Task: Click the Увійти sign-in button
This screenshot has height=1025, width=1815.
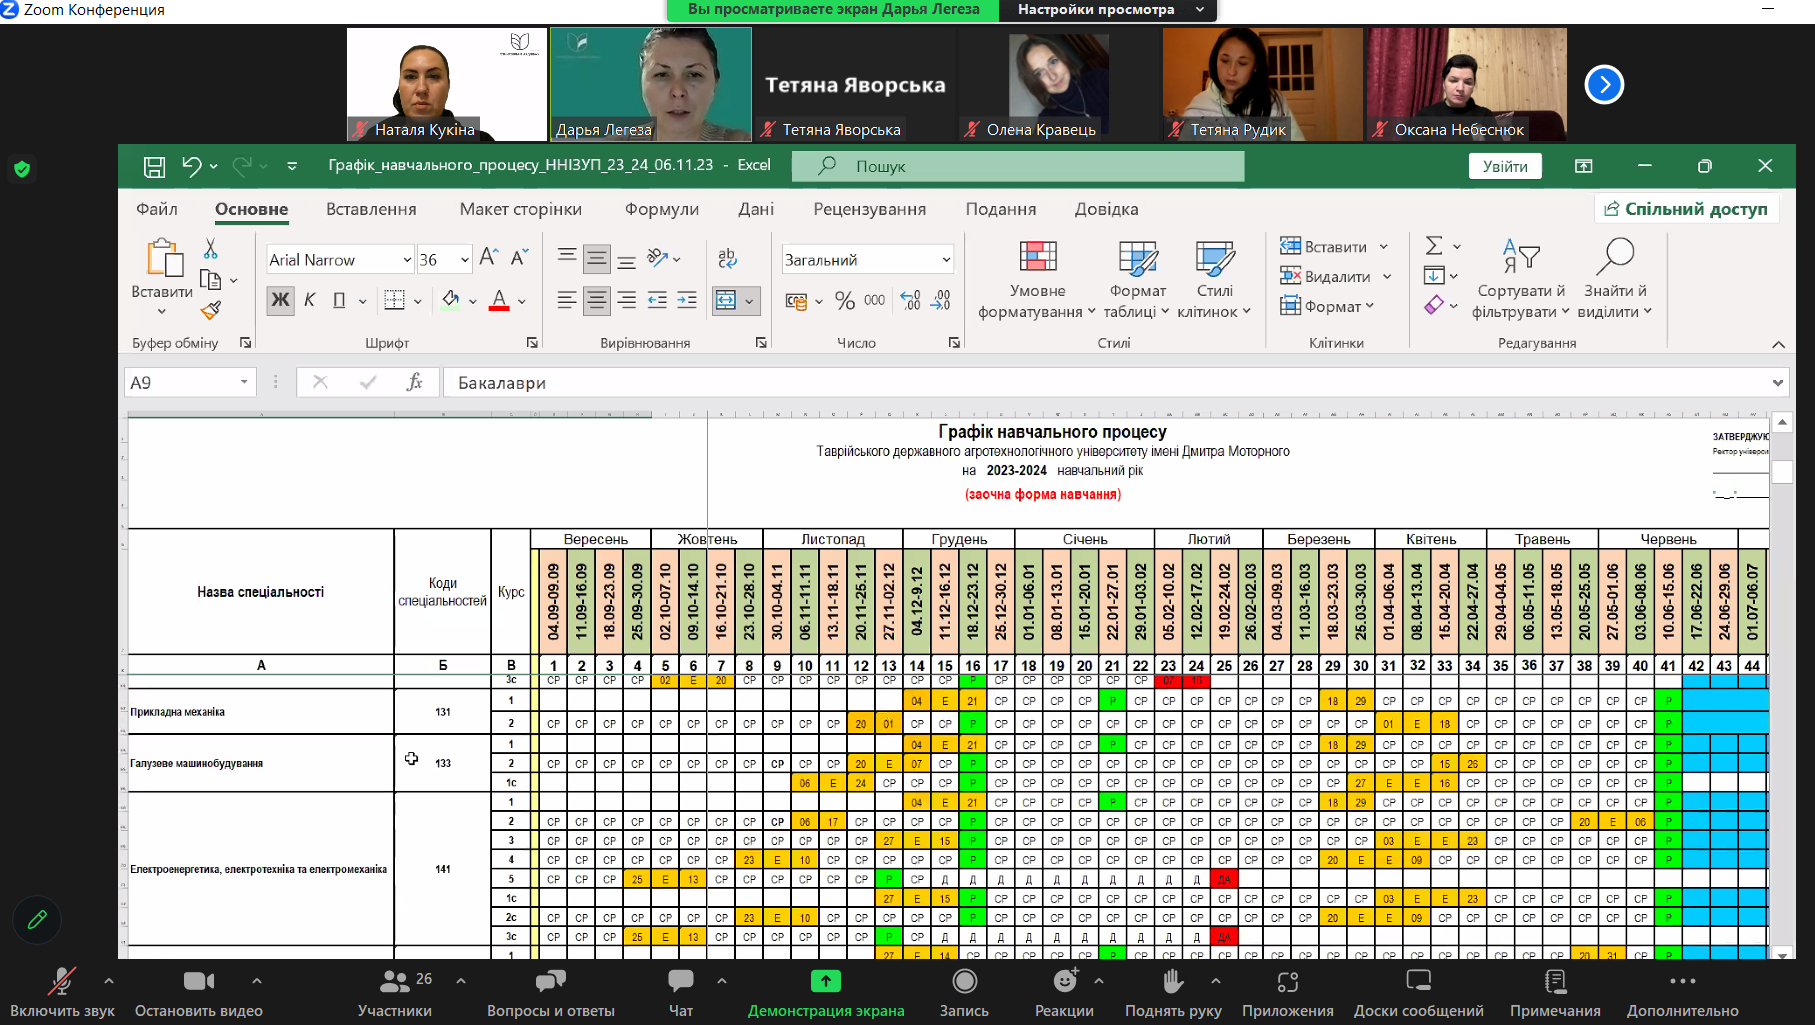Action: [1505, 166]
